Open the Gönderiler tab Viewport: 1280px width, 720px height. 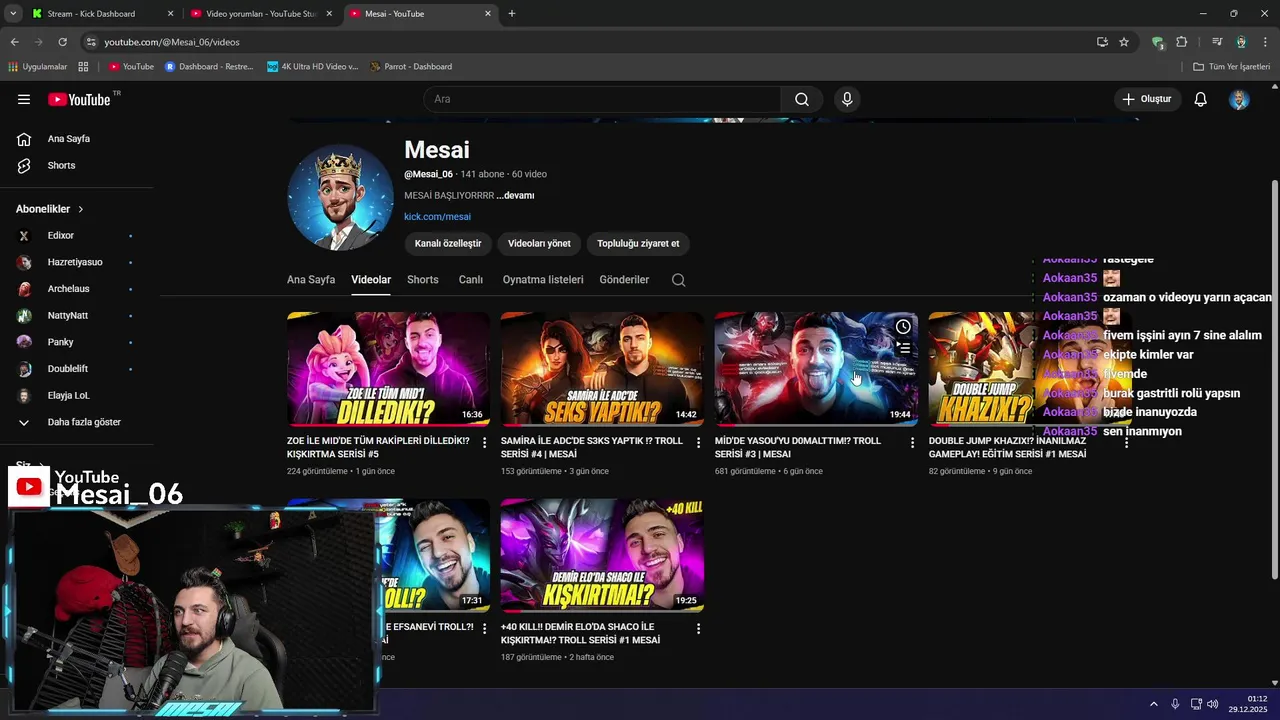pyautogui.click(x=624, y=280)
